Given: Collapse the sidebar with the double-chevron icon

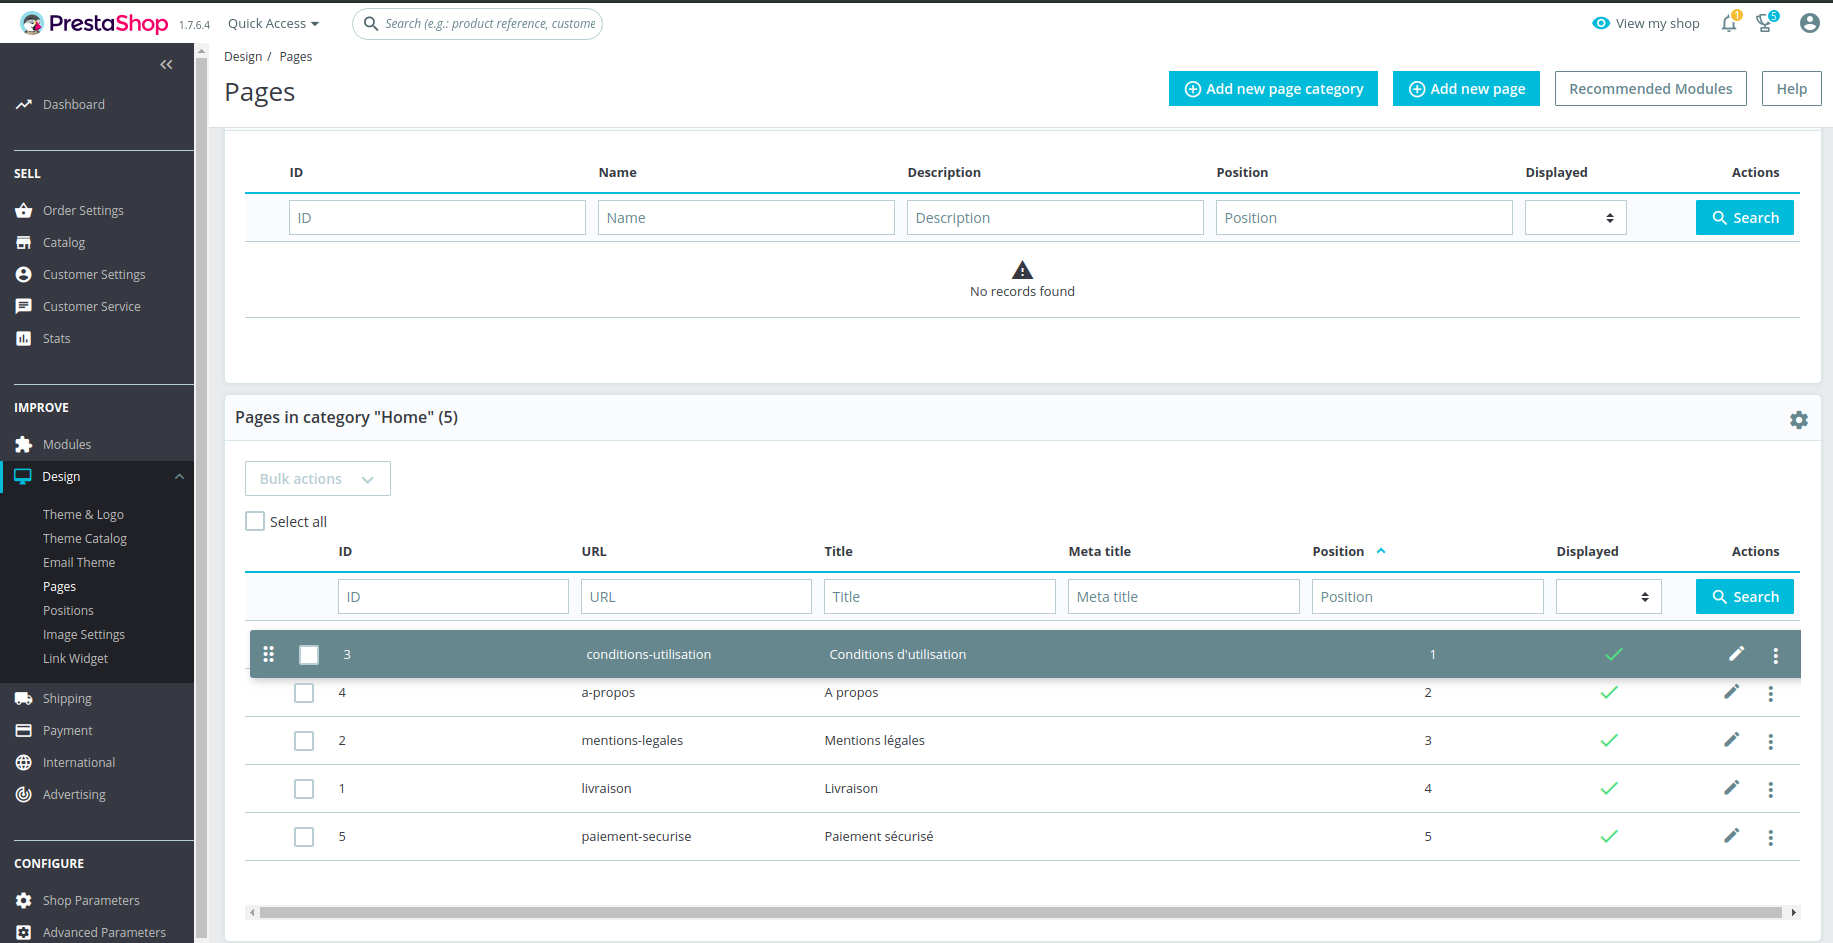Looking at the screenshot, I should [x=166, y=64].
